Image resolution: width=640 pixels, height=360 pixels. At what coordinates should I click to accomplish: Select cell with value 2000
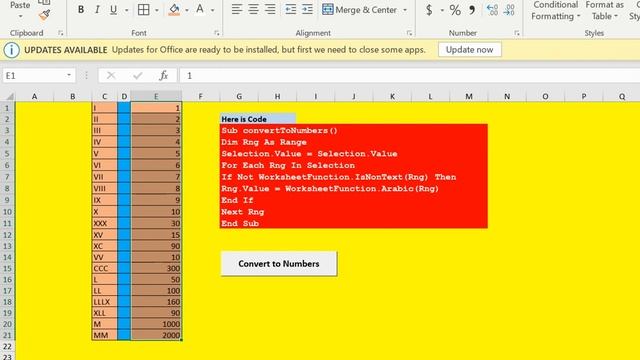point(156,335)
